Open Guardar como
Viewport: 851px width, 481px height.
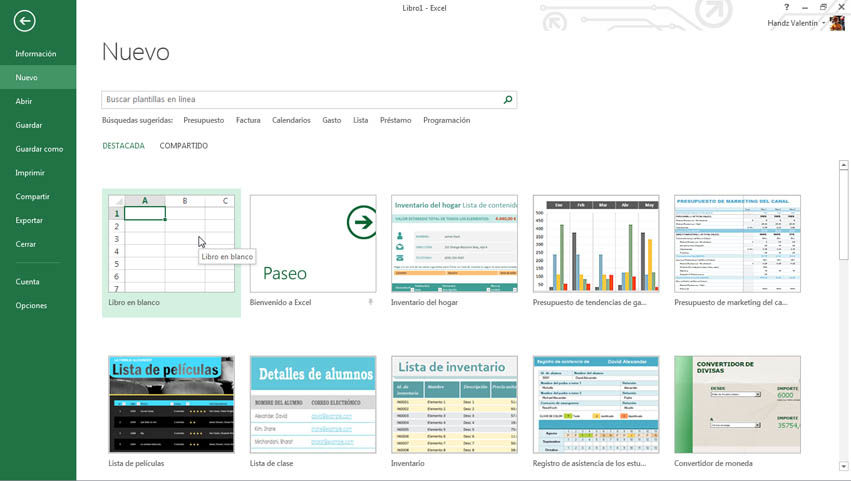[x=39, y=149]
